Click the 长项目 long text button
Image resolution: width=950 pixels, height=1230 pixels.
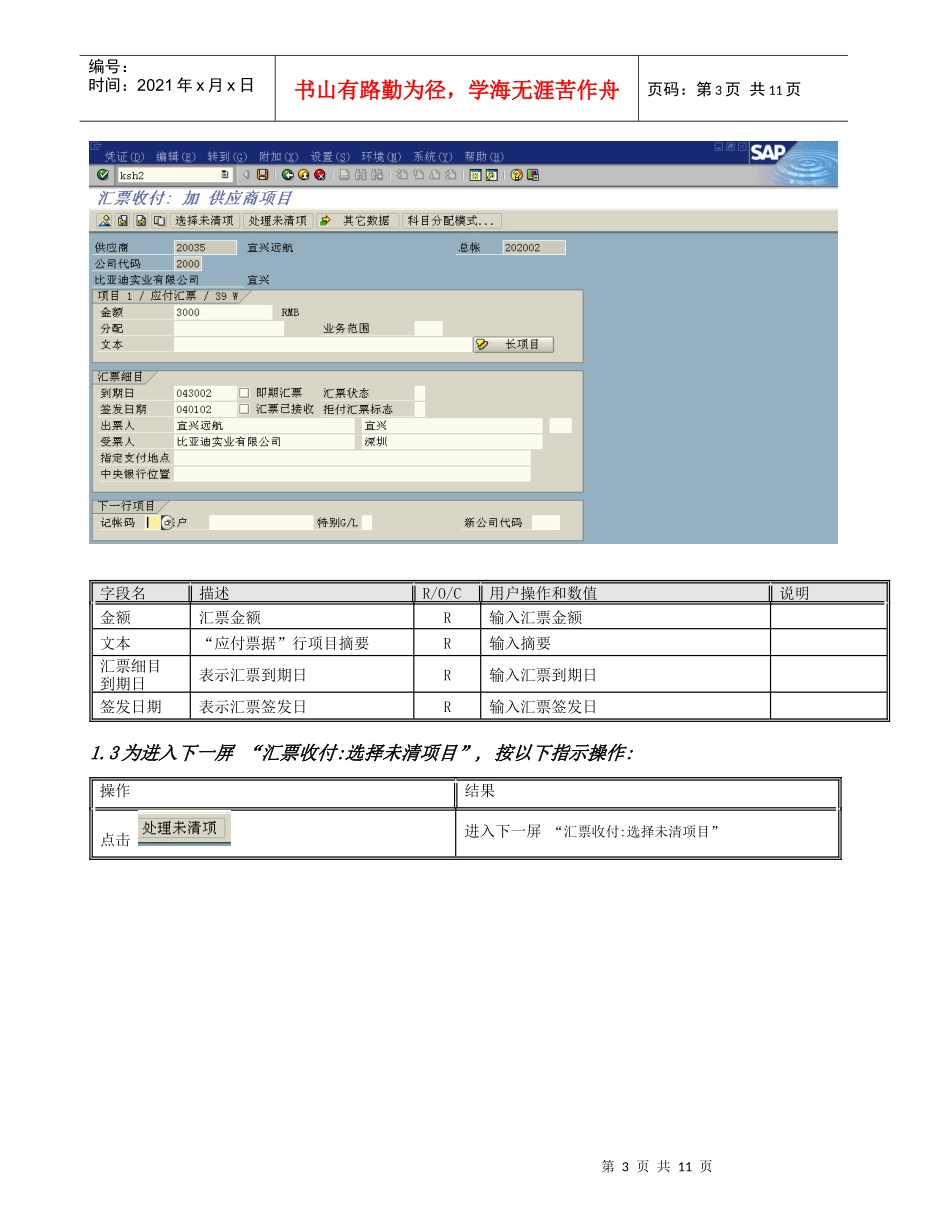[513, 344]
